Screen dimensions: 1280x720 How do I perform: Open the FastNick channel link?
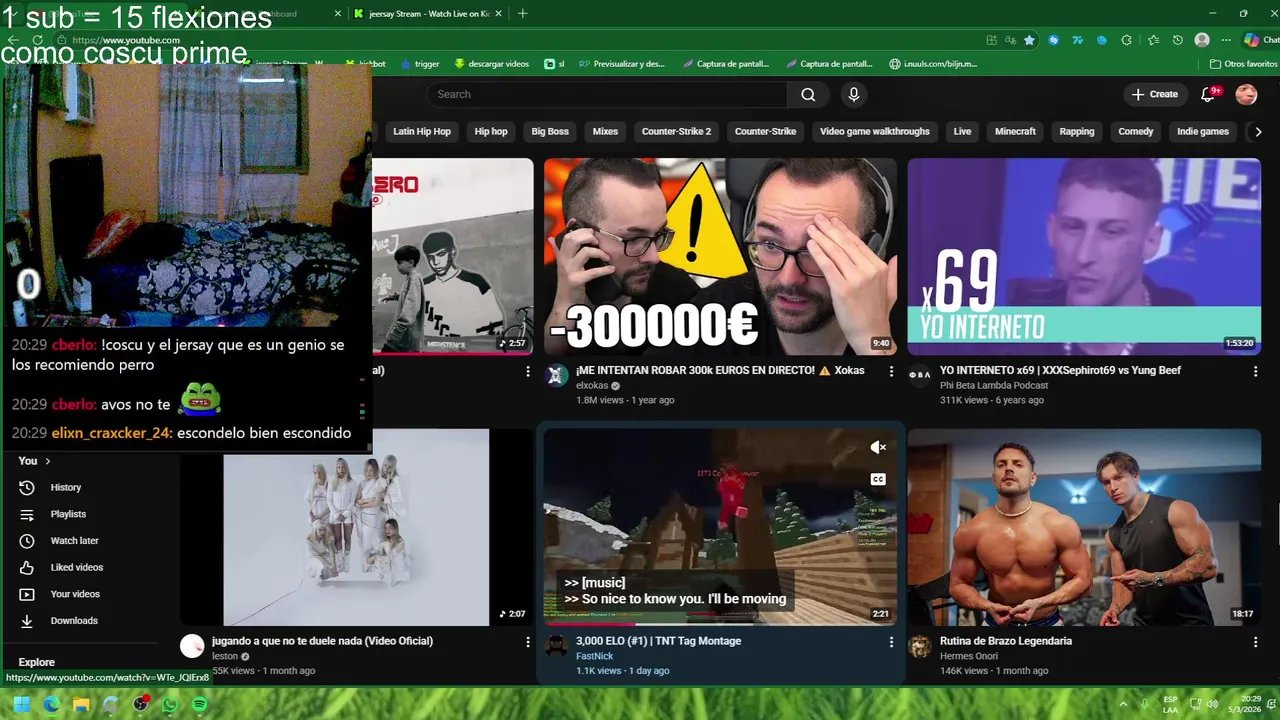tap(595, 656)
